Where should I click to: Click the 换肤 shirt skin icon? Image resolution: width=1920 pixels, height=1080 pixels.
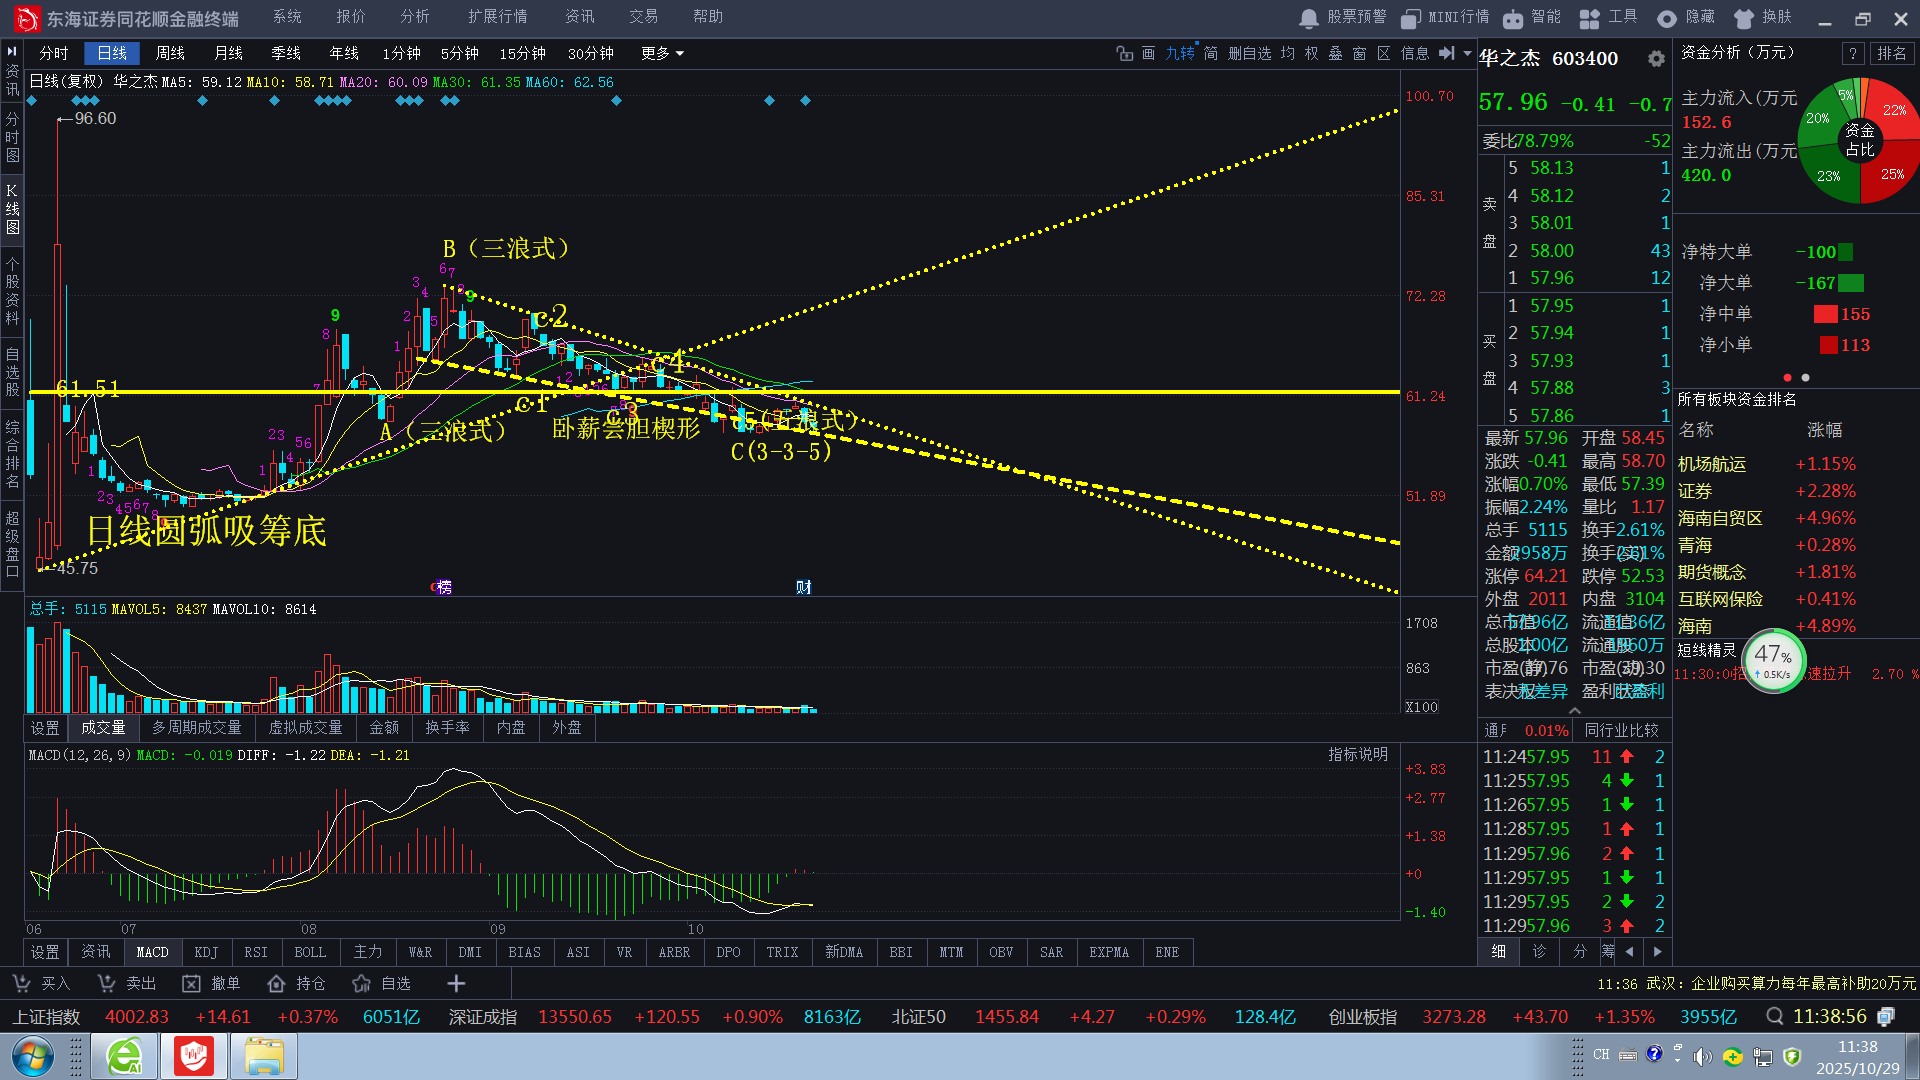click(x=1744, y=18)
